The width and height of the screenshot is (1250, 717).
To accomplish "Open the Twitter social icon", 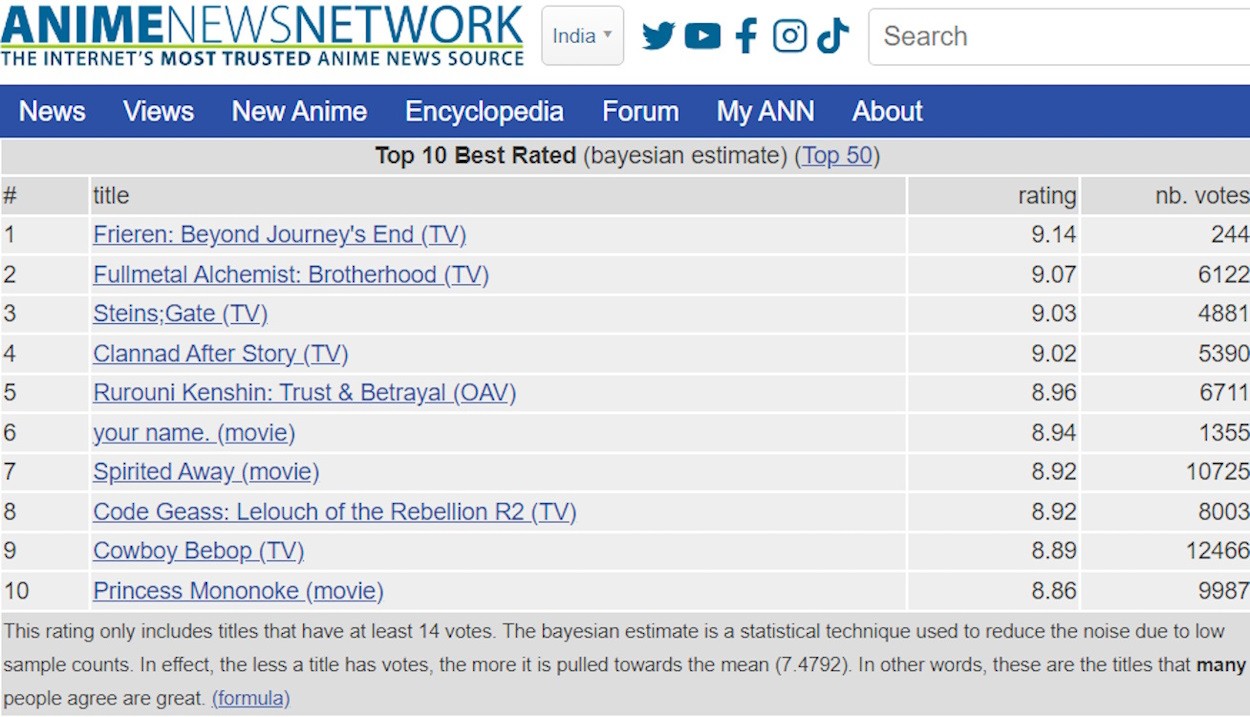I will (658, 36).
